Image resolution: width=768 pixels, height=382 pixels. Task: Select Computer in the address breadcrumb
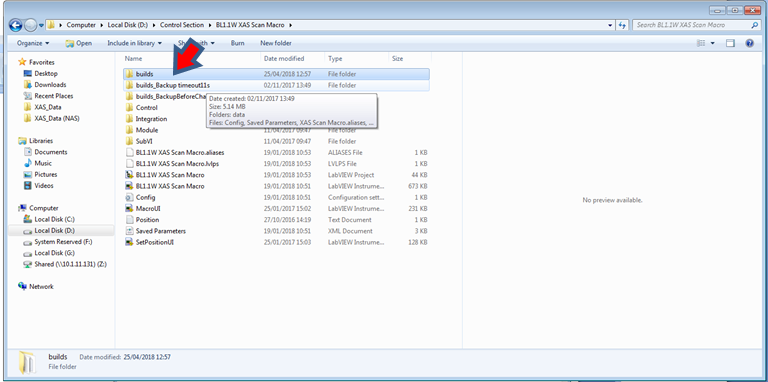pos(81,25)
